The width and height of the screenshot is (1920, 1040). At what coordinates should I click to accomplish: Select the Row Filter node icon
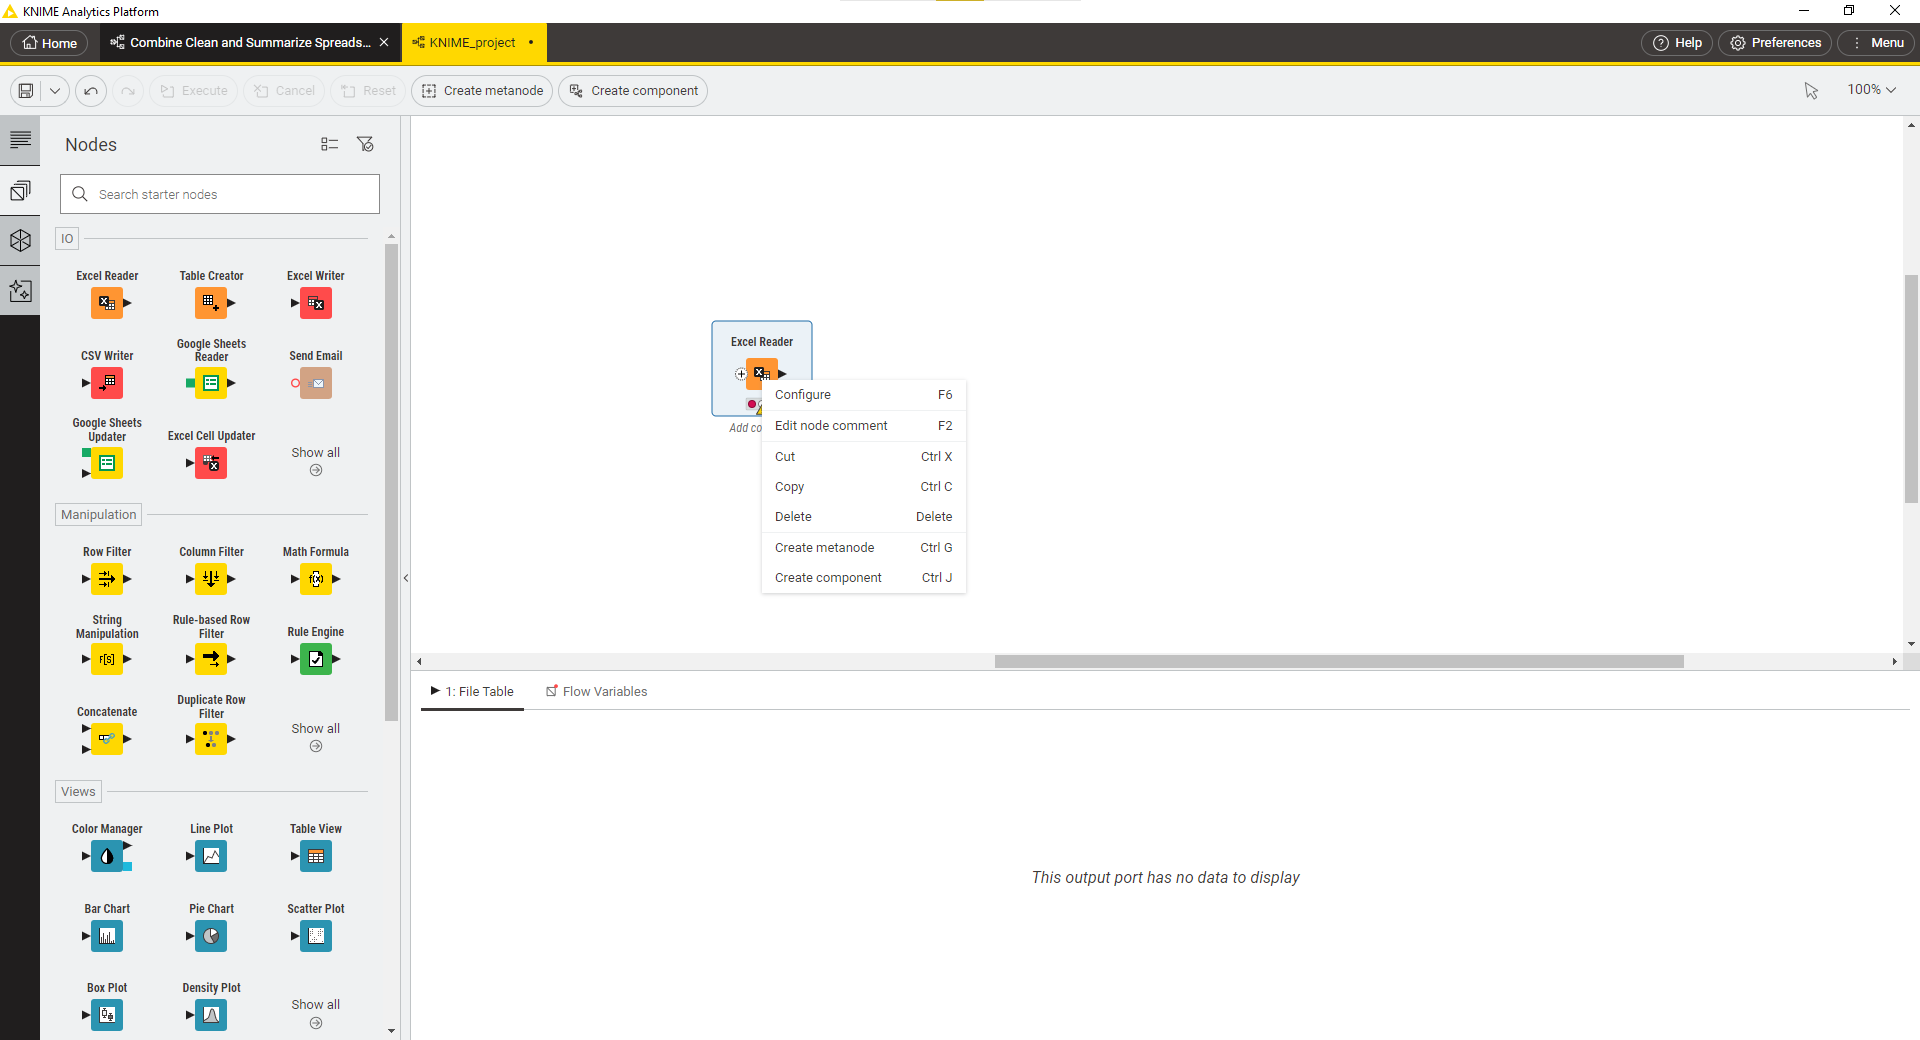click(x=107, y=579)
